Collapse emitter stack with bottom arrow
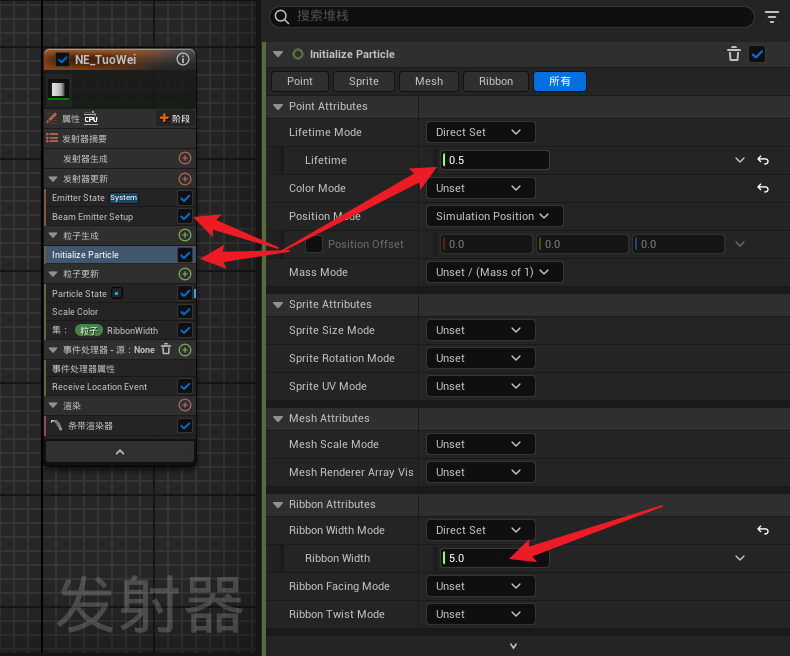The height and width of the screenshot is (656, 790). (x=120, y=452)
